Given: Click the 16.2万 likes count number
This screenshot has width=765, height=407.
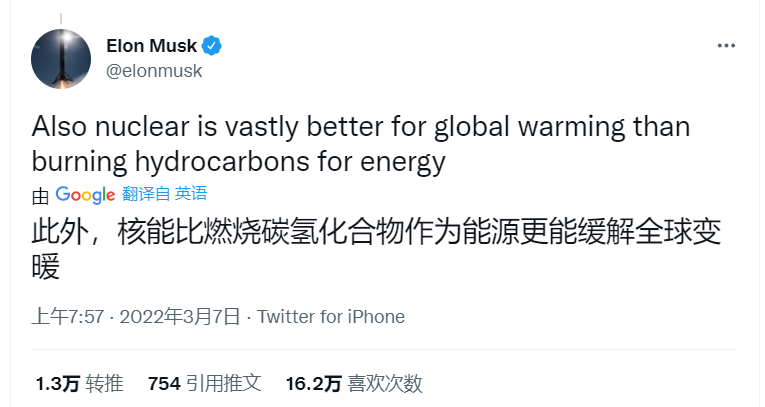Looking at the screenshot, I should 314,383.
